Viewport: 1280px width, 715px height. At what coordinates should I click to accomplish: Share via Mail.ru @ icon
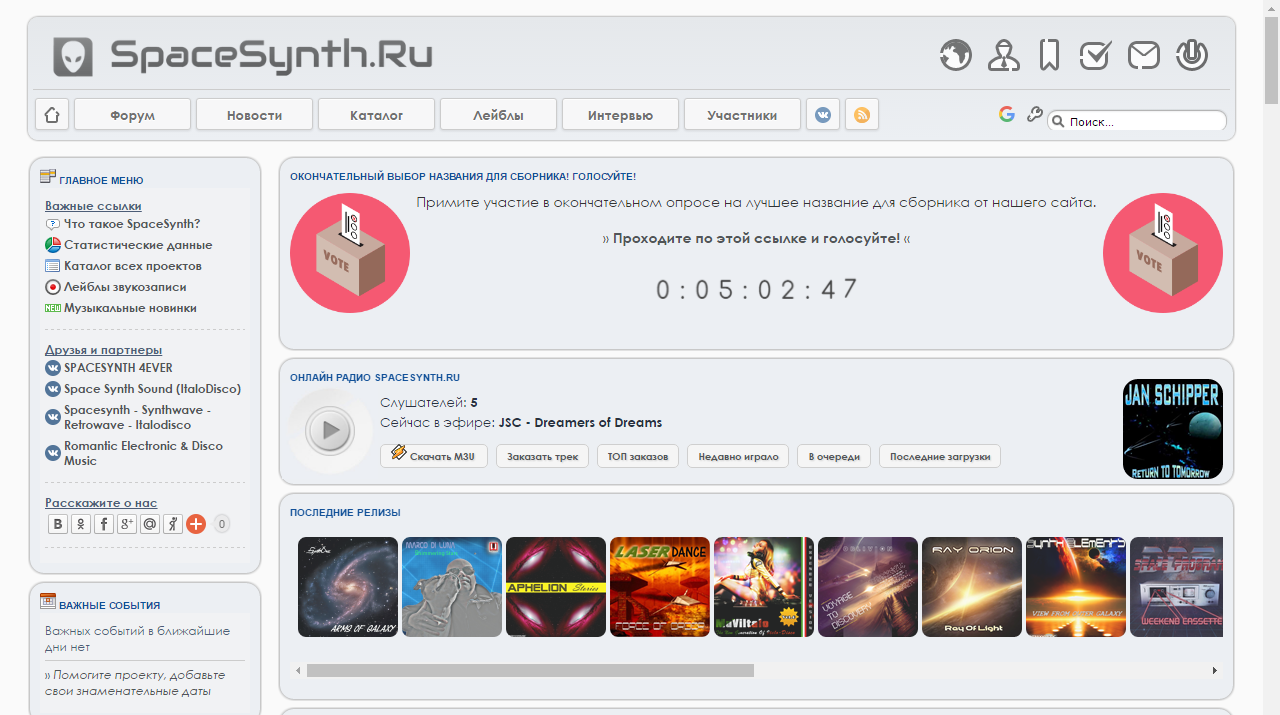tap(150, 524)
